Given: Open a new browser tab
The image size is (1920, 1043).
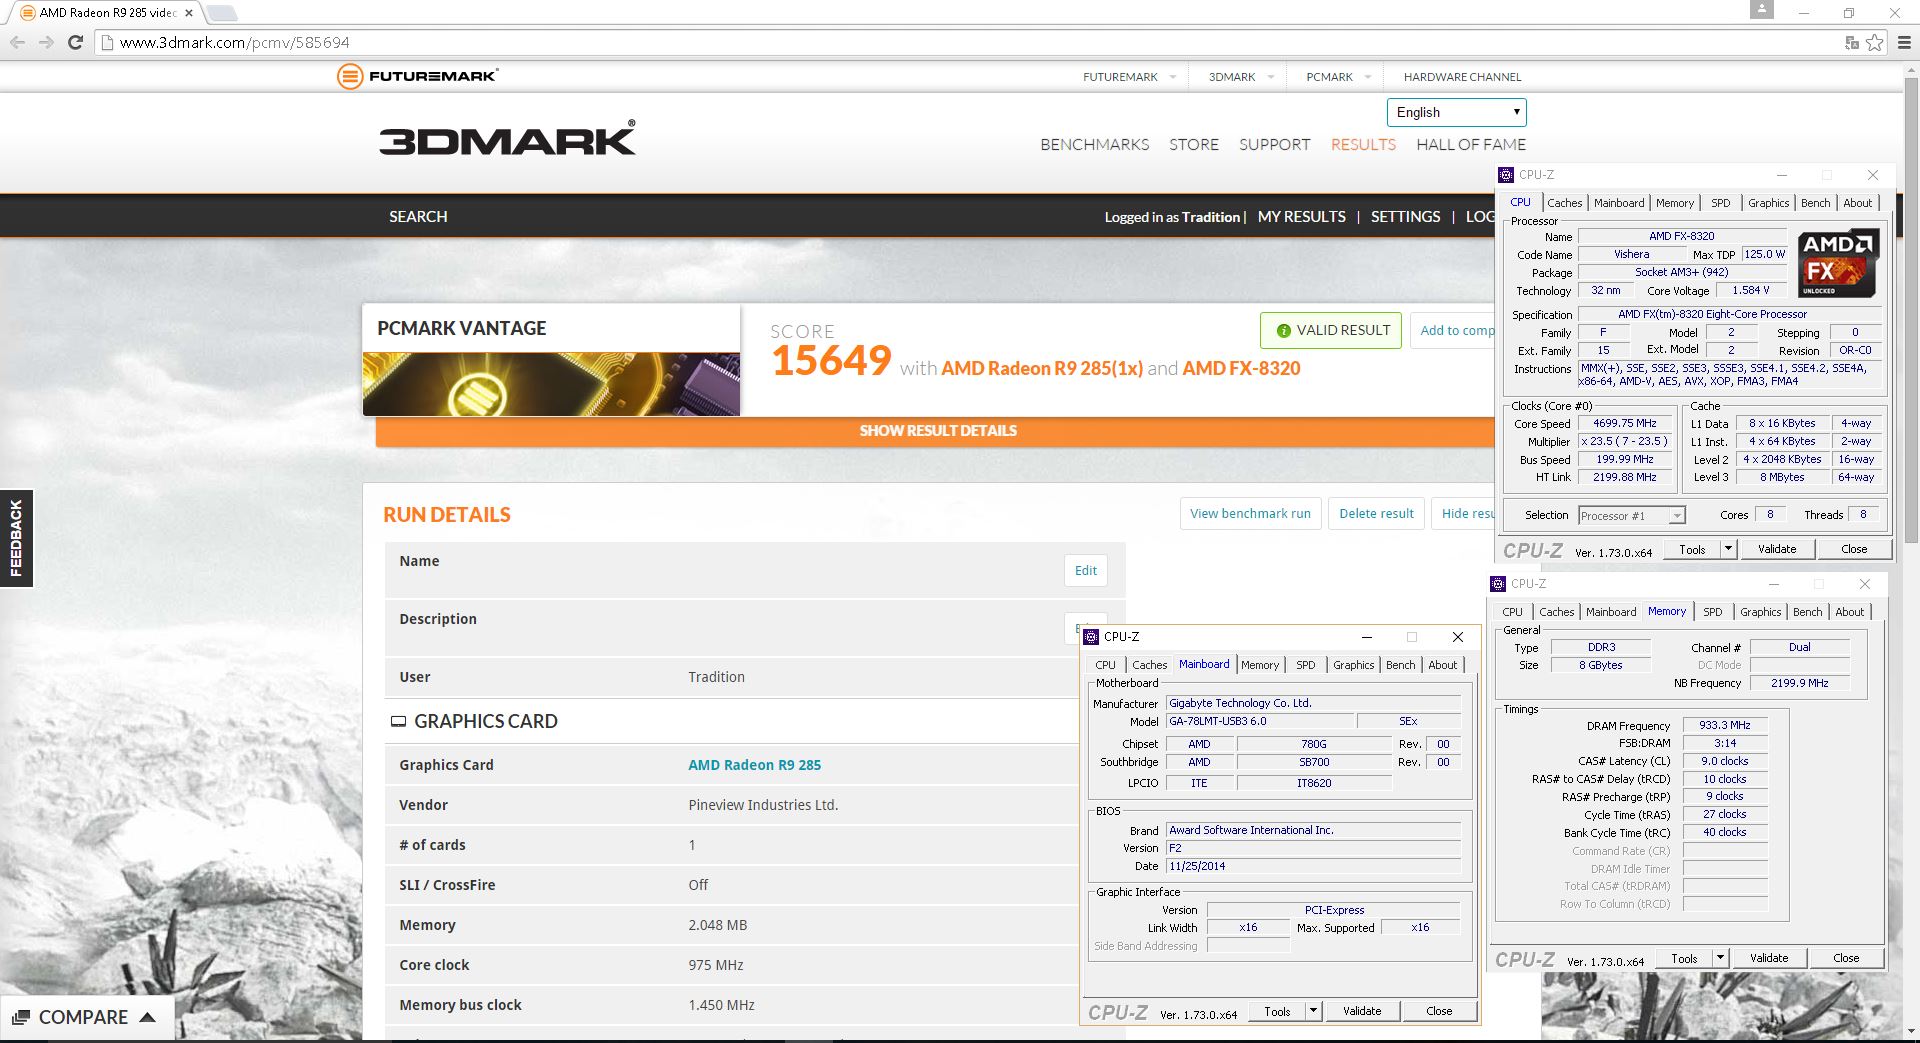Looking at the screenshot, I should point(221,13).
